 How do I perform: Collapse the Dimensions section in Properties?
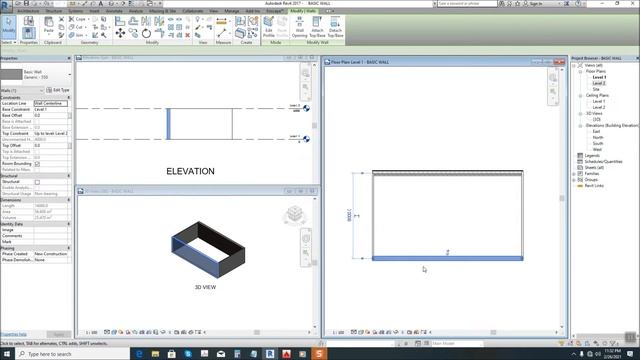click(x=69, y=200)
